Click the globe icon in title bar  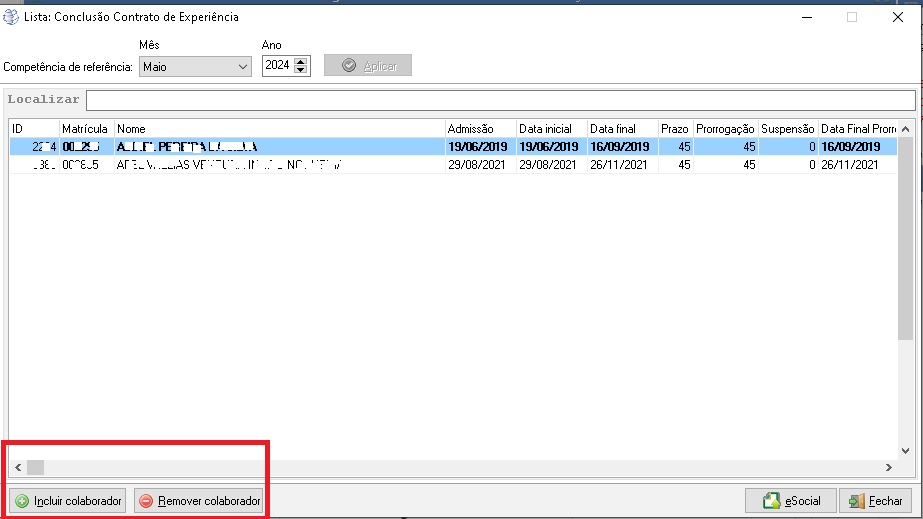11,17
